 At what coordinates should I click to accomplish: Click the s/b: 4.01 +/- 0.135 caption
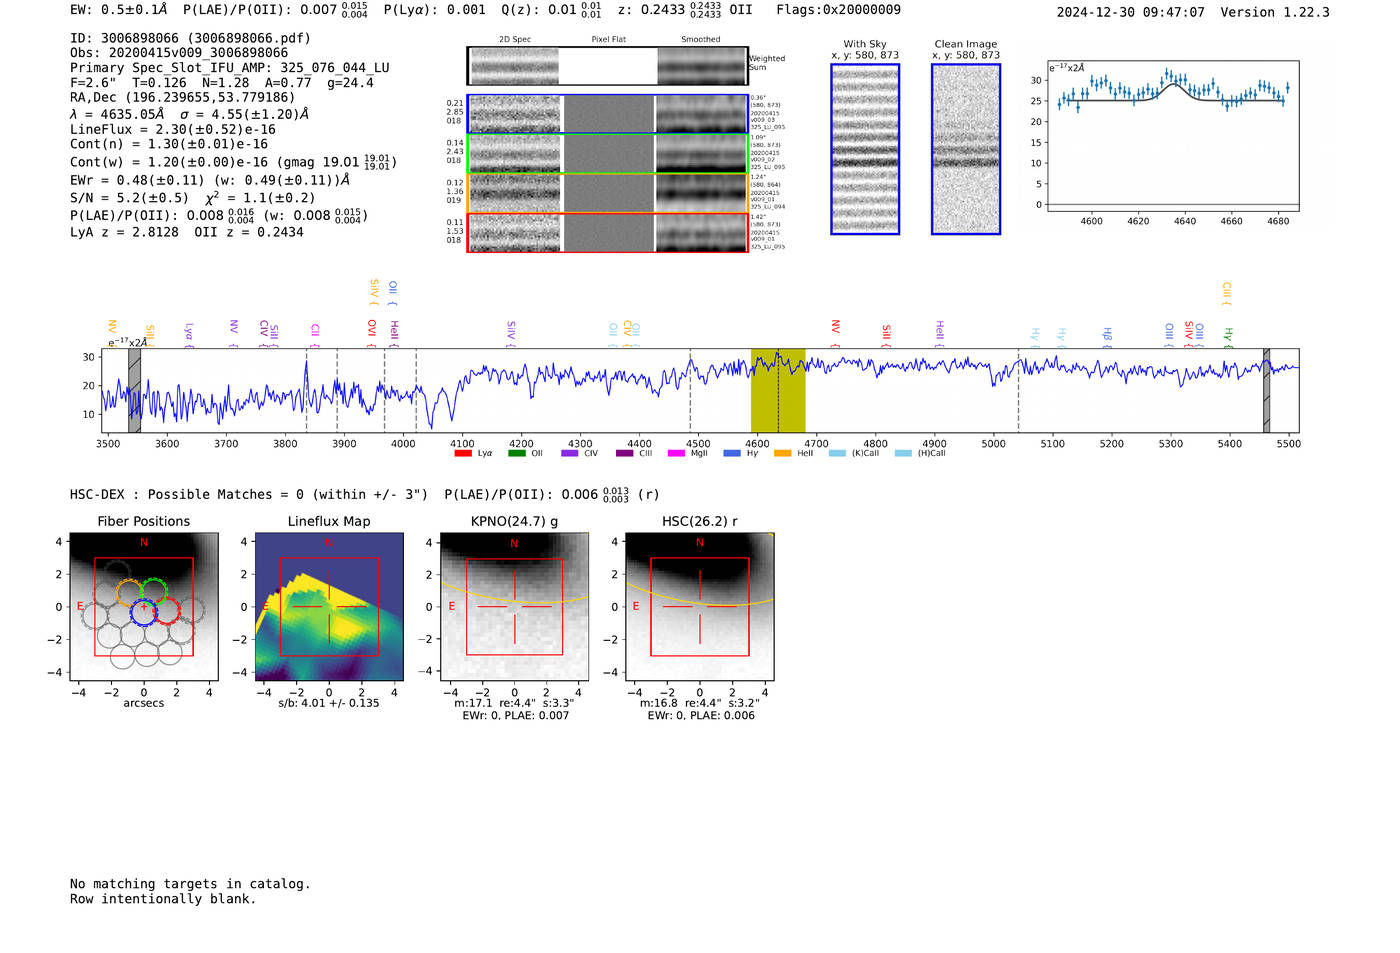[329, 703]
